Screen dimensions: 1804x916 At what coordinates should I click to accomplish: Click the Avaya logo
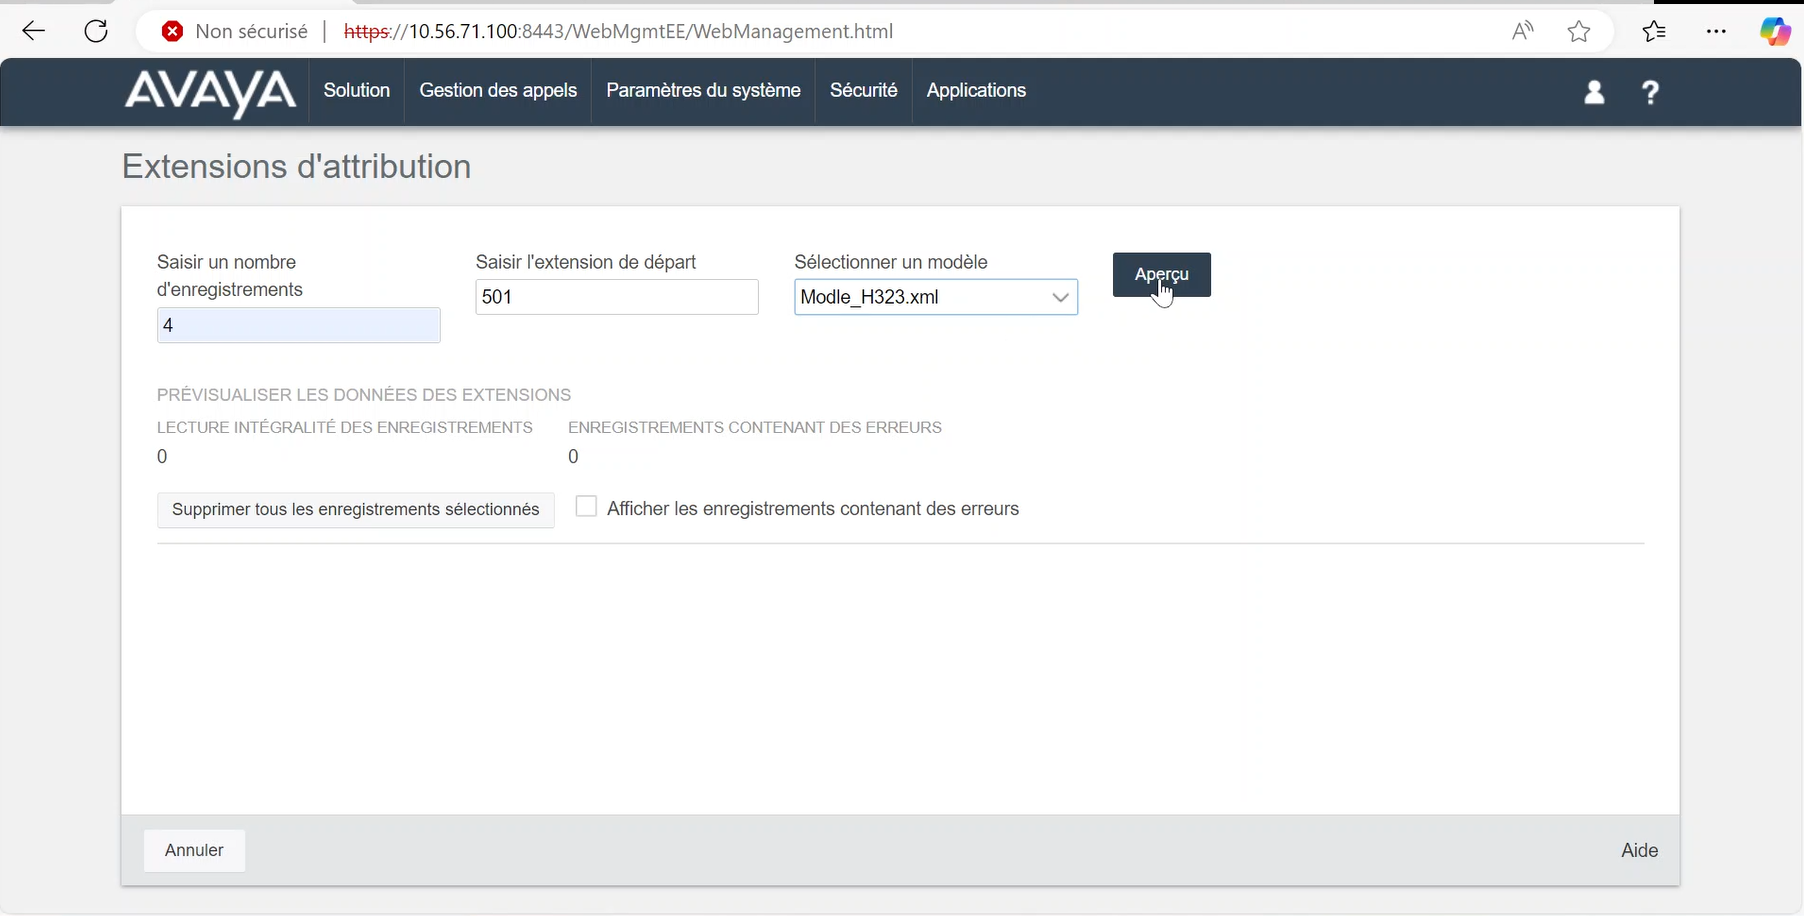(210, 92)
